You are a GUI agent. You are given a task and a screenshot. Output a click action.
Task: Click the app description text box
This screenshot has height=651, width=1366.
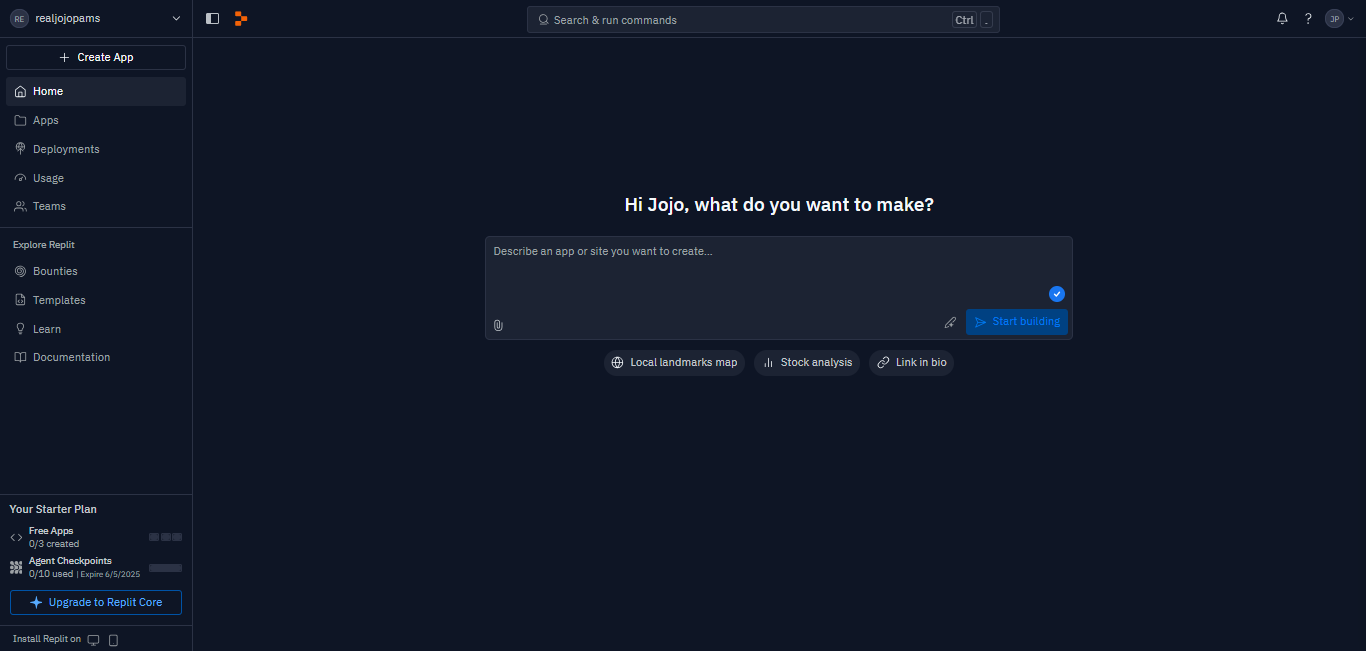tap(779, 270)
